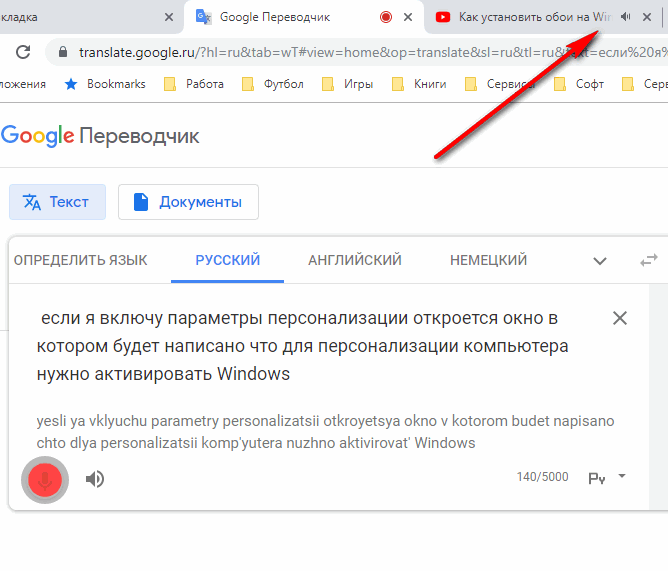
Task: Select the Текст translation mode button
Action: (x=58, y=202)
